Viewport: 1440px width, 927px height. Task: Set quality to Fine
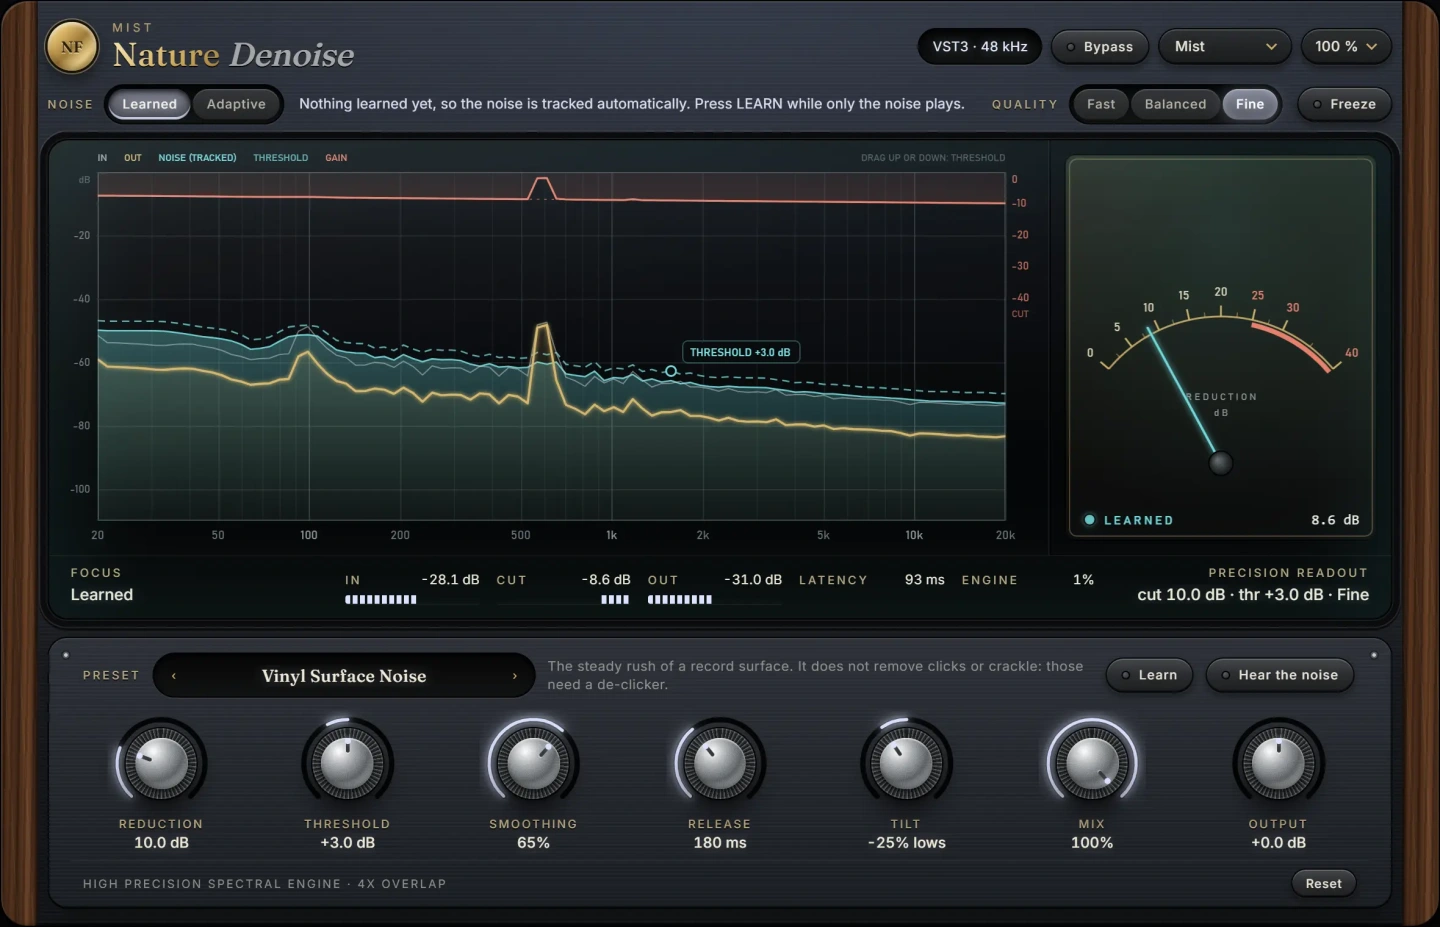coord(1250,104)
